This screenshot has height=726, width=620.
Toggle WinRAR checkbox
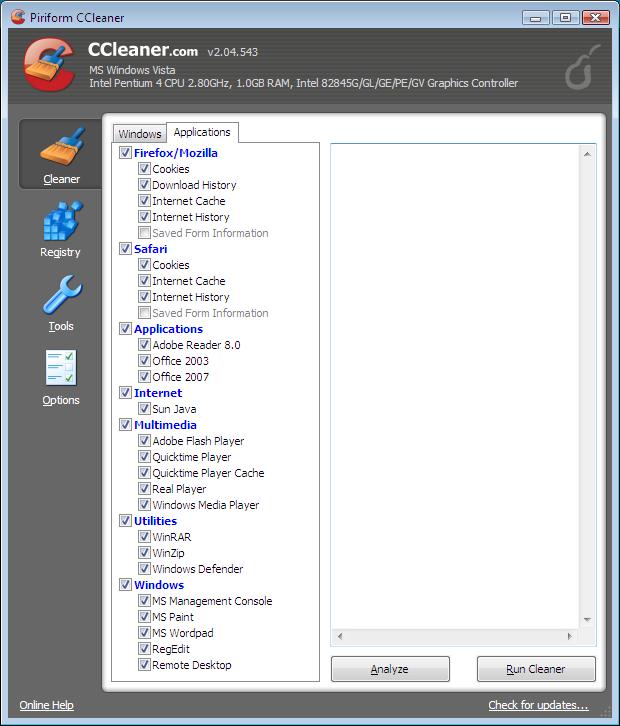(144, 537)
